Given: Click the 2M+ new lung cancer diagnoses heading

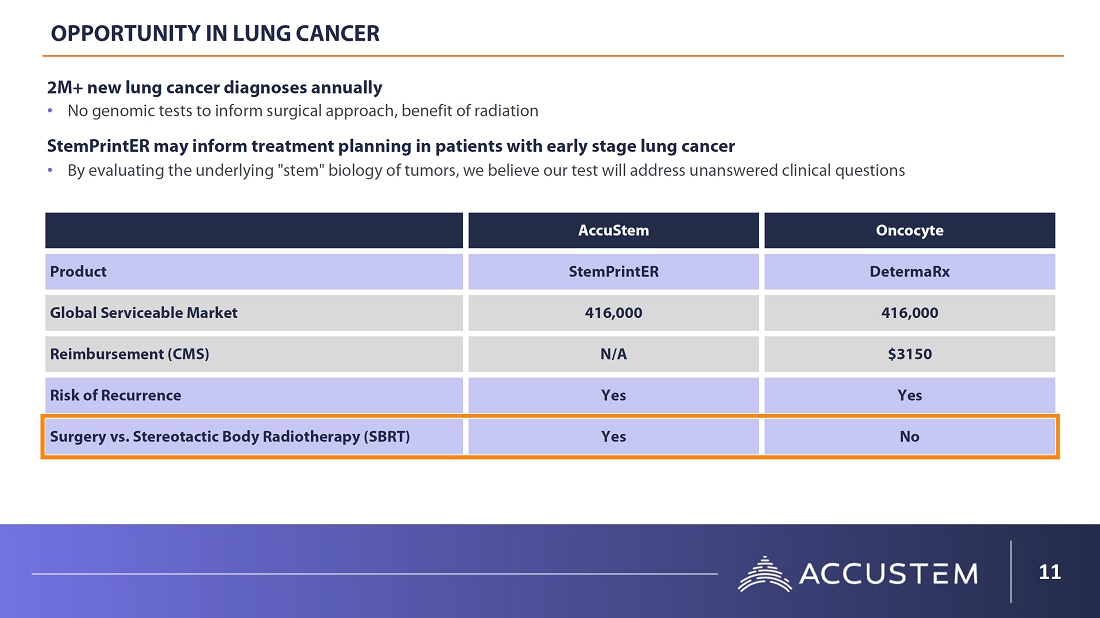Looking at the screenshot, I should 214,88.
